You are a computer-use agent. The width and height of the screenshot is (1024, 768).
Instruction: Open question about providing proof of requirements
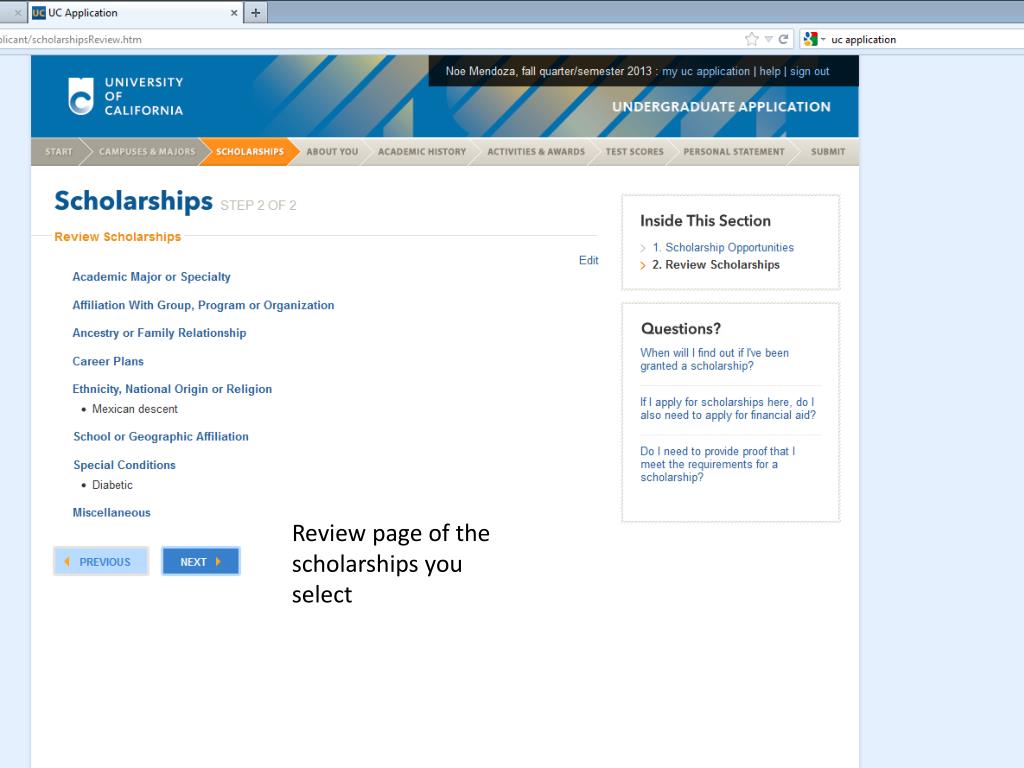[717, 464]
